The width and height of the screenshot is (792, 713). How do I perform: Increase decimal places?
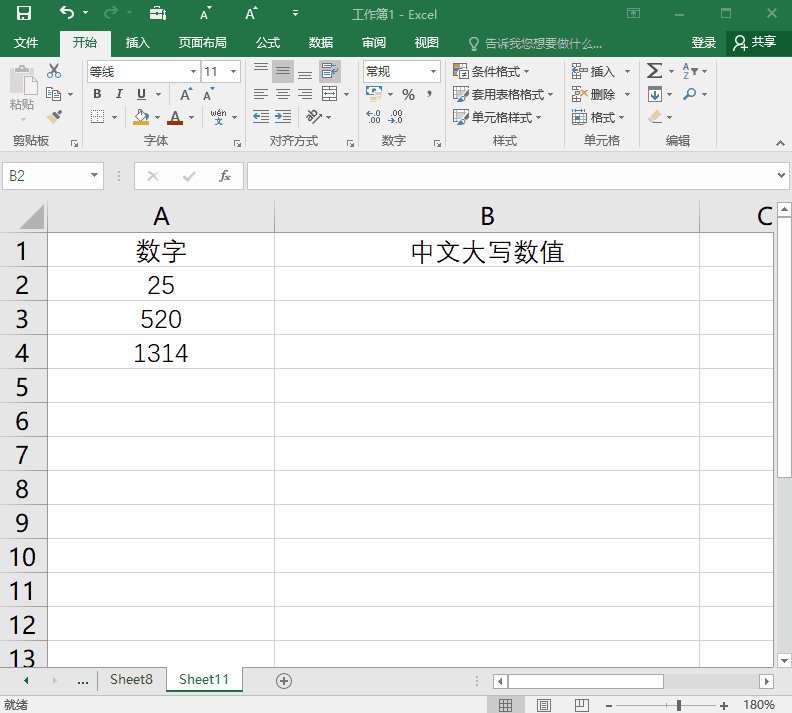coord(373,117)
